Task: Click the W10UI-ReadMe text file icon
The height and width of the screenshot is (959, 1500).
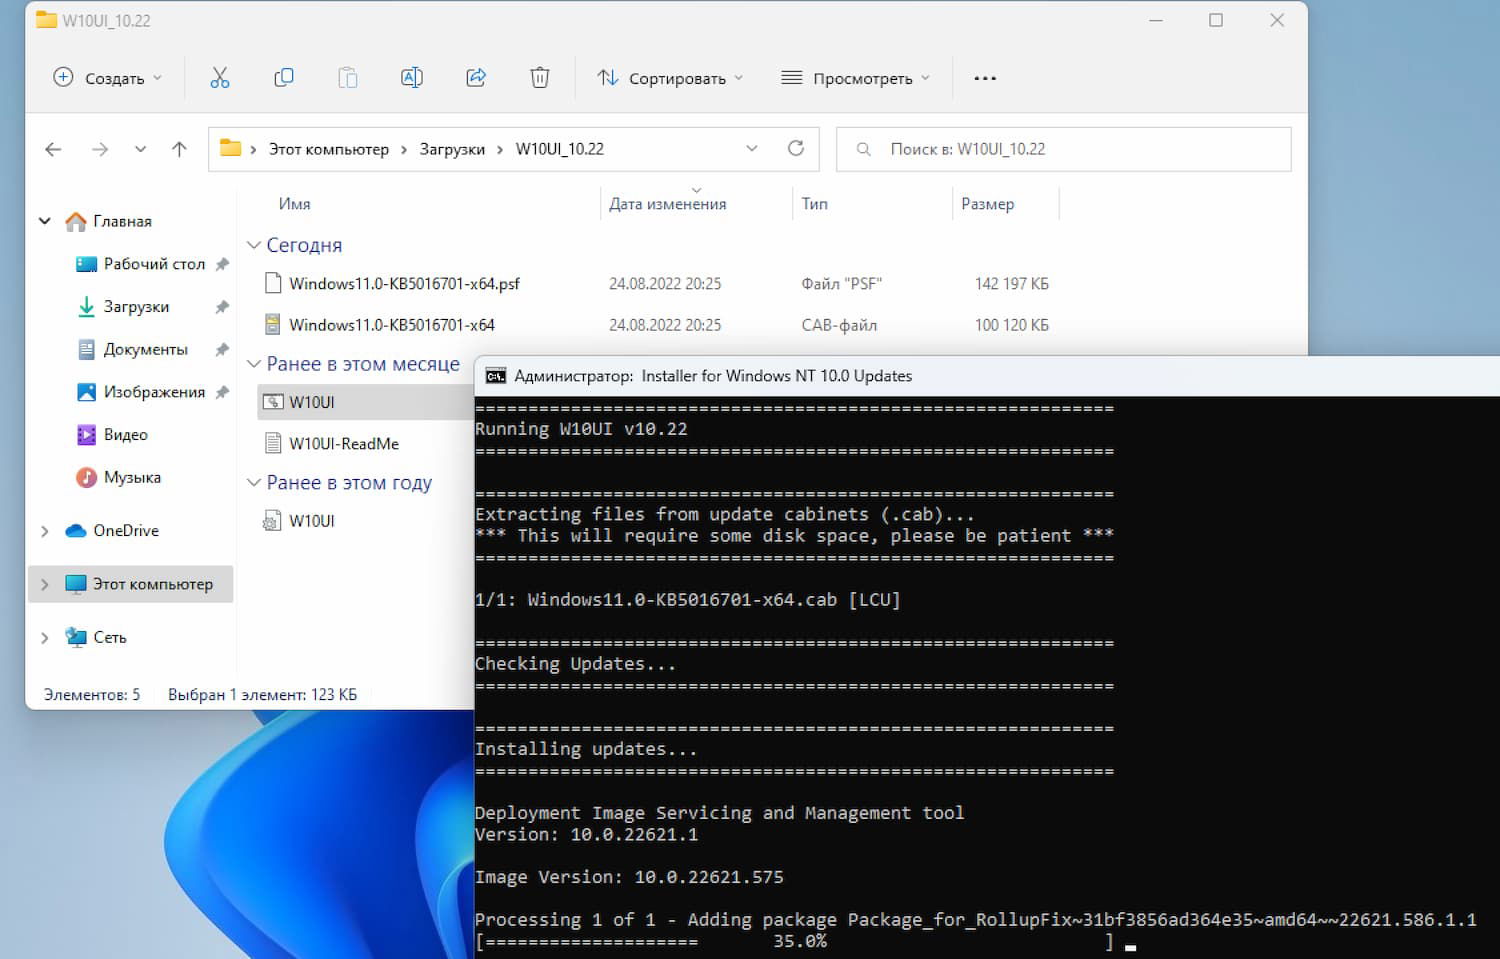Action: tap(272, 443)
